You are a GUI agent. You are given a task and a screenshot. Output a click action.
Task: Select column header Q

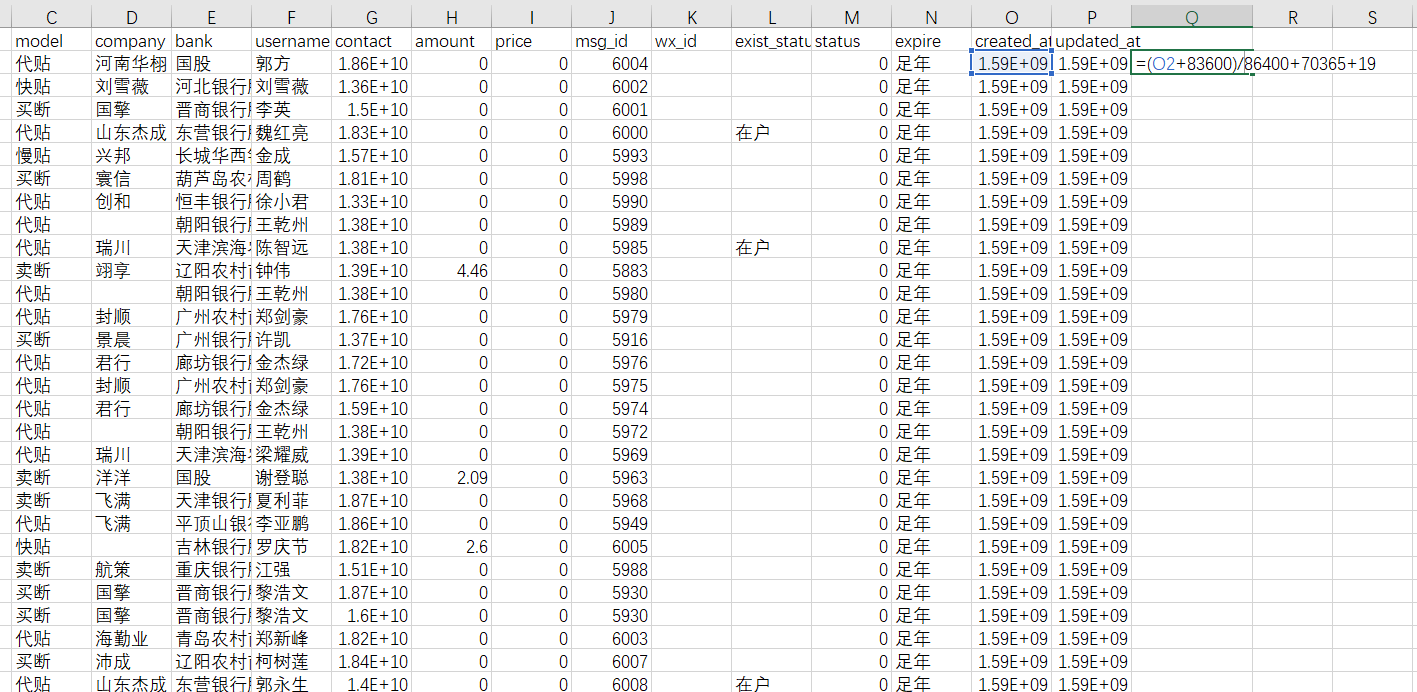(x=1192, y=17)
